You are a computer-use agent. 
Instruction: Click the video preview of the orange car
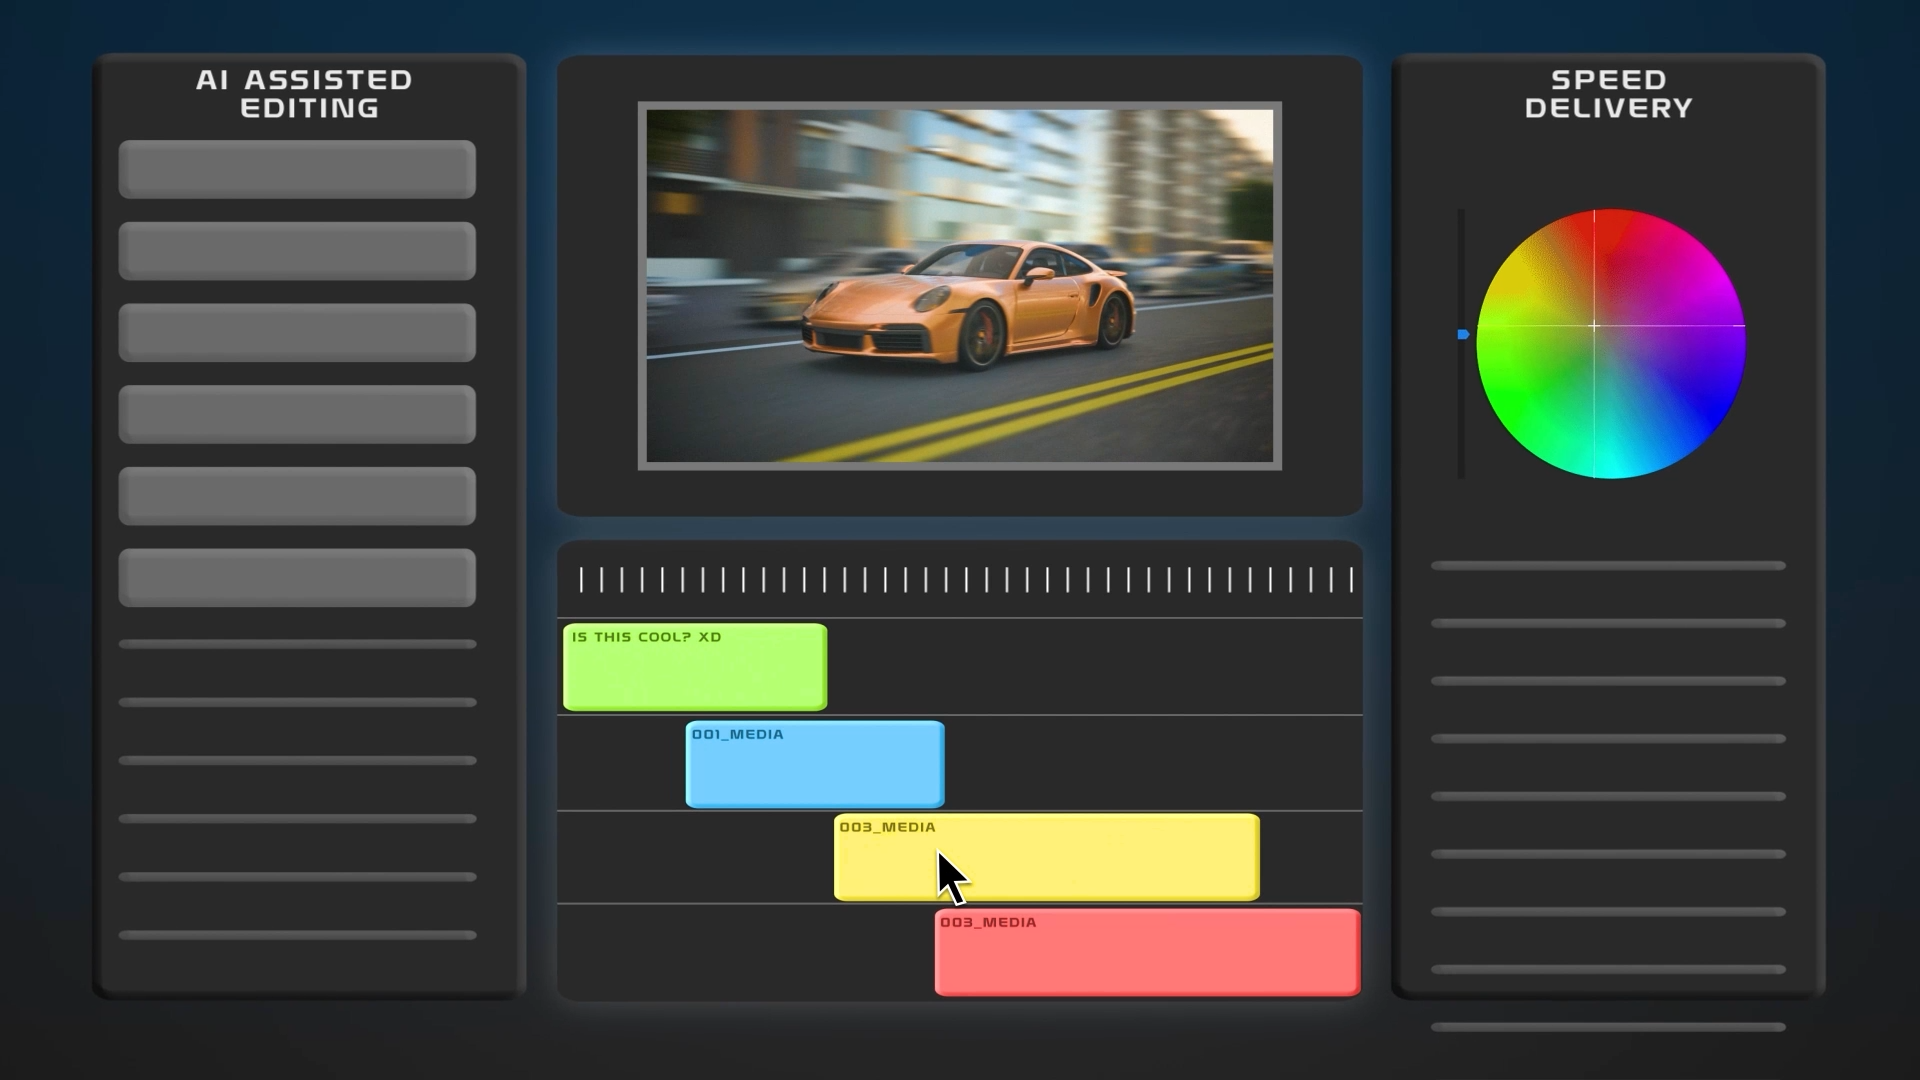click(958, 285)
